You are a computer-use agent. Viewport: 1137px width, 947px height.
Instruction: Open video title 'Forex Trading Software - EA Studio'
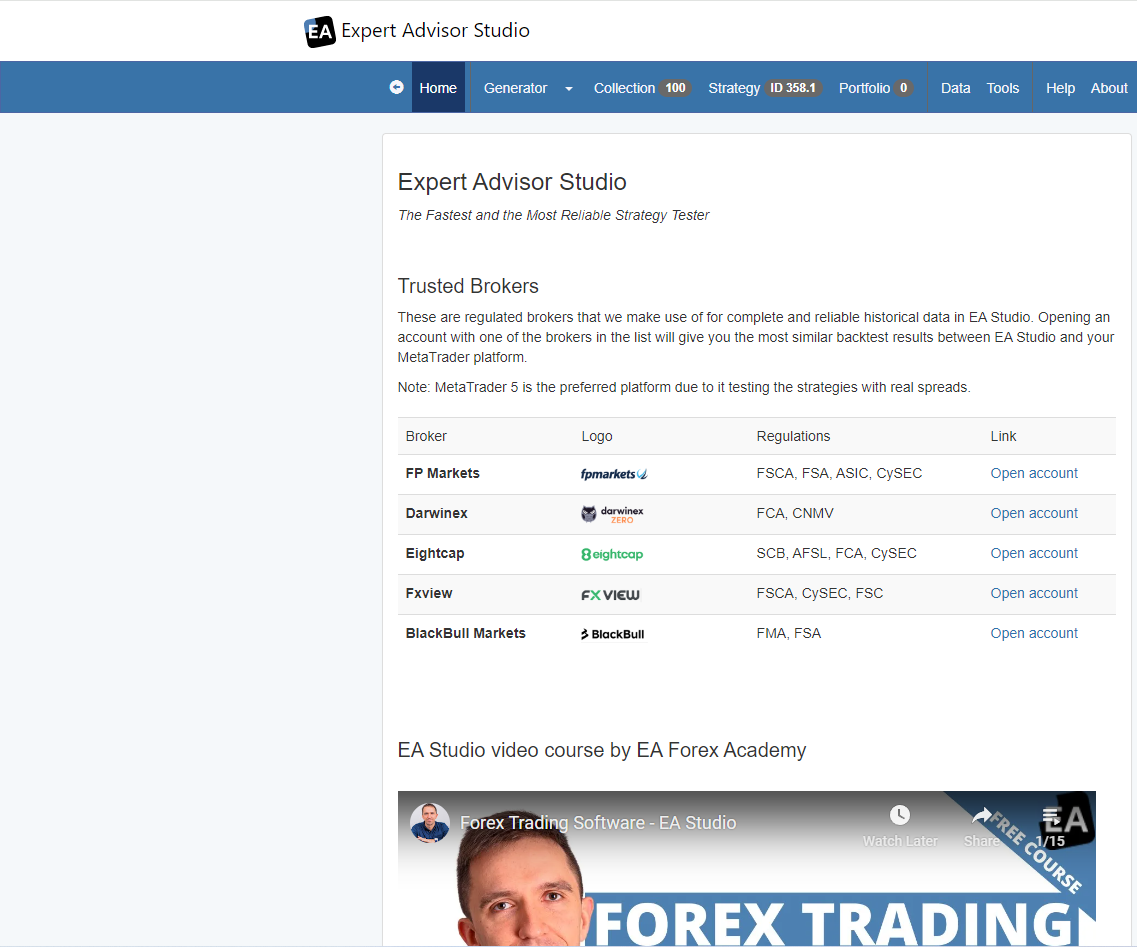(598, 822)
